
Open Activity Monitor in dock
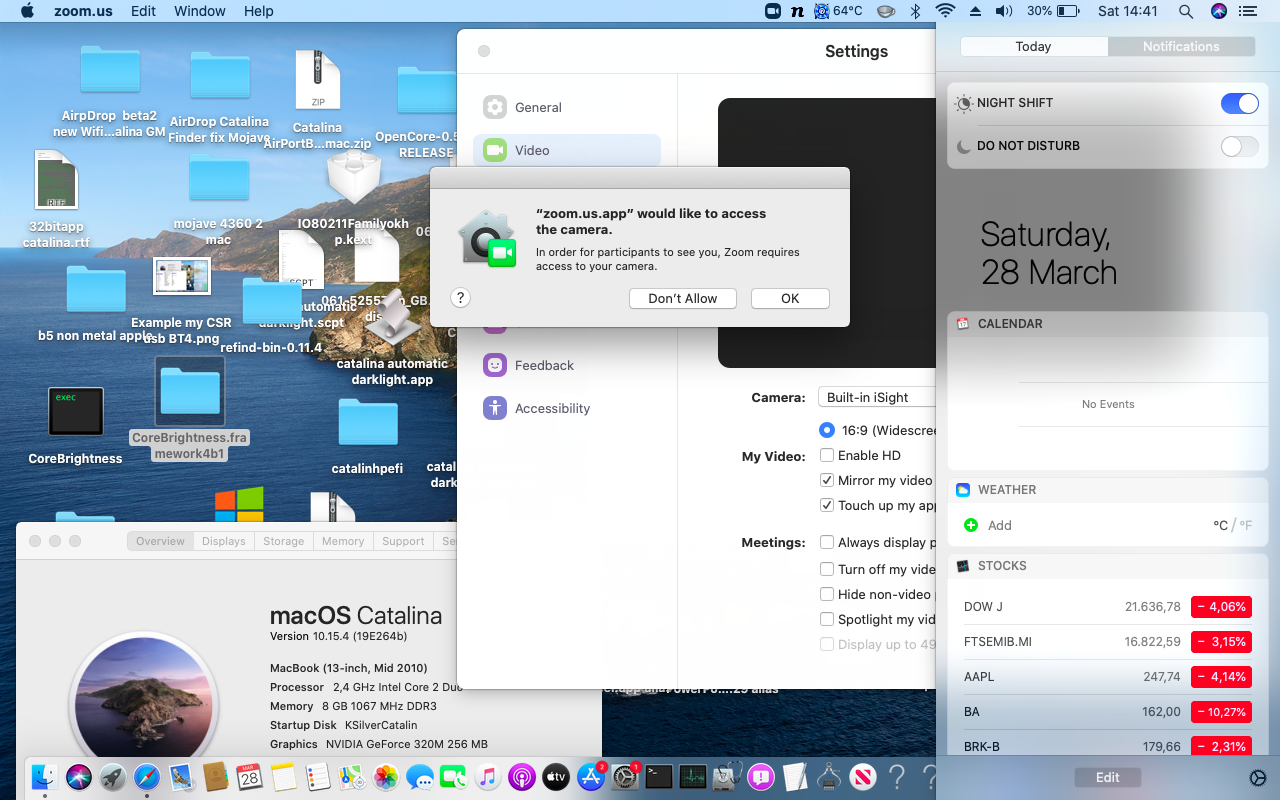coord(693,777)
